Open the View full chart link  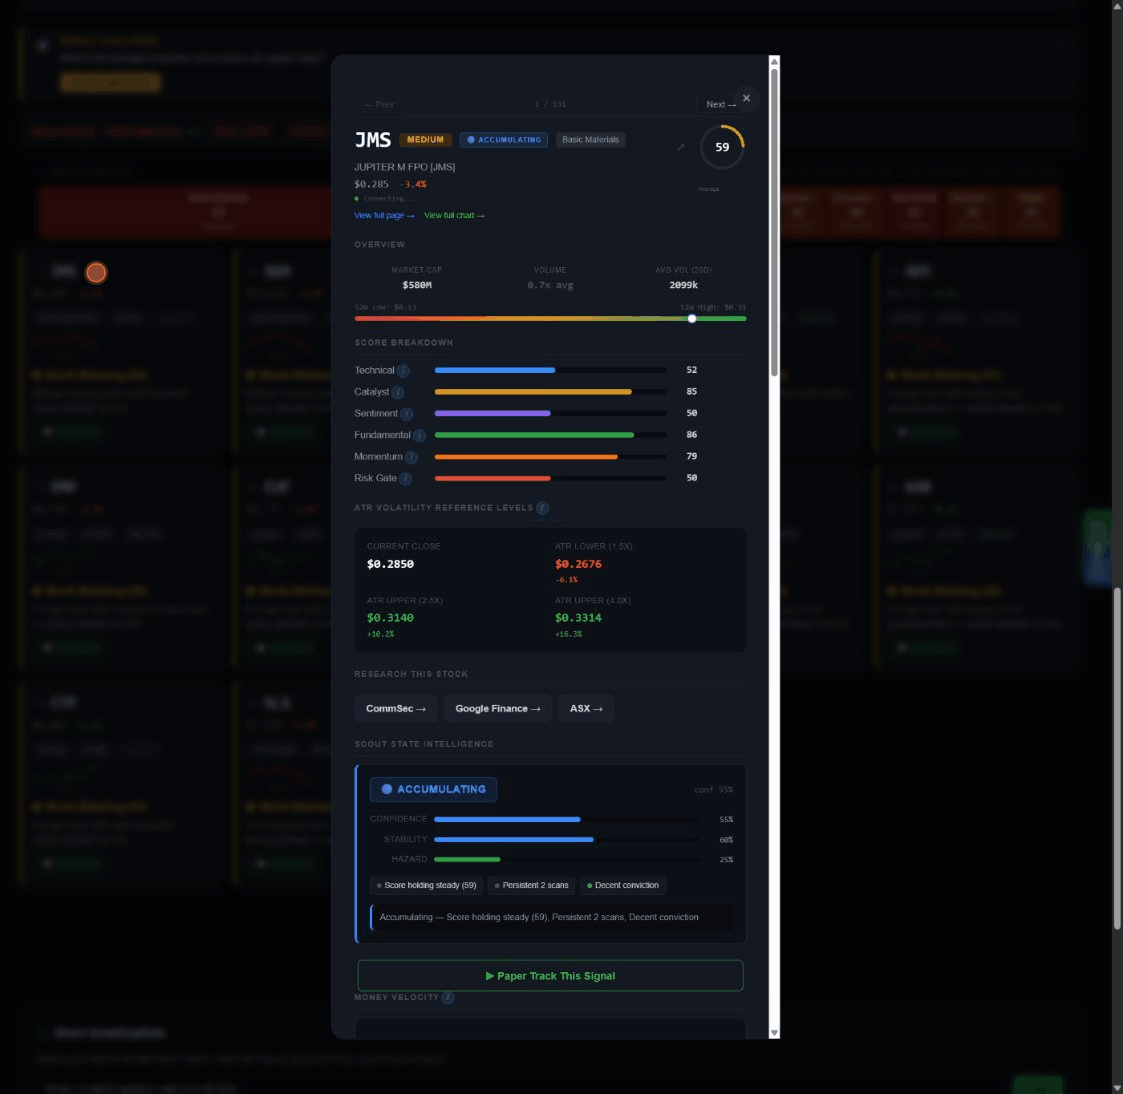pos(455,215)
